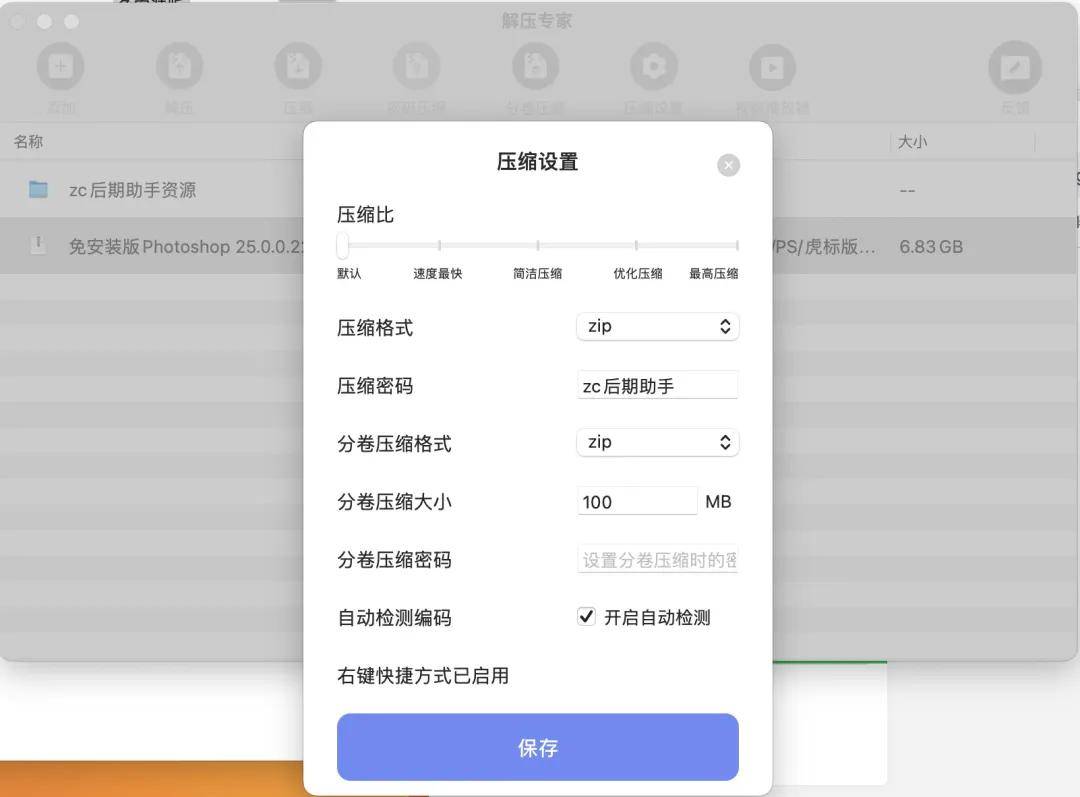Image resolution: width=1080 pixels, height=797 pixels.
Task: Click the 压缩比 label
Action: (x=365, y=215)
